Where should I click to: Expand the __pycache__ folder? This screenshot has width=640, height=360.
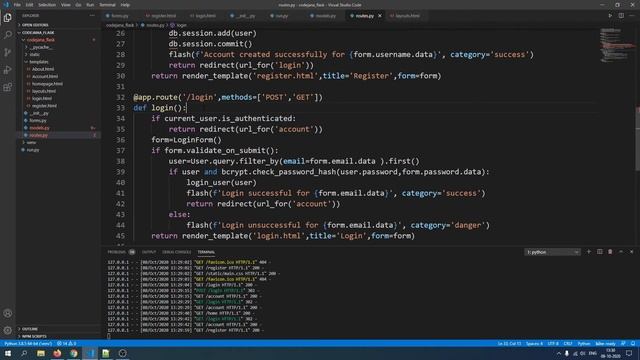(40, 47)
